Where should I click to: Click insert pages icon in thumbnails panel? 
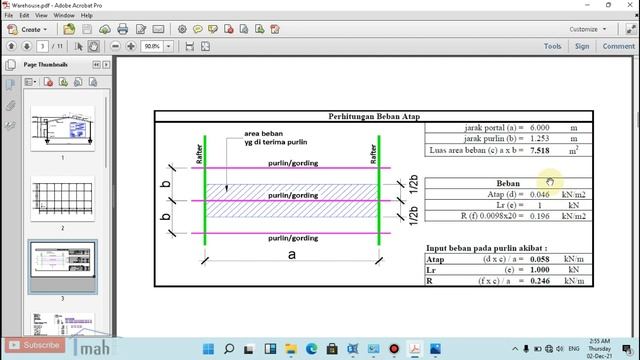(63, 82)
